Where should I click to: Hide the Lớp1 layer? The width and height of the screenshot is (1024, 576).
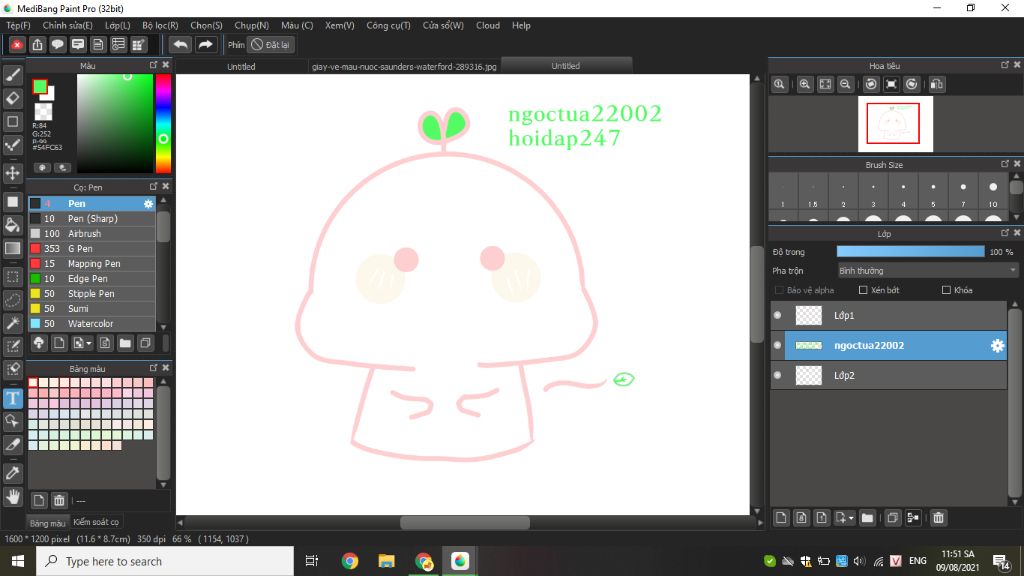pos(777,315)
